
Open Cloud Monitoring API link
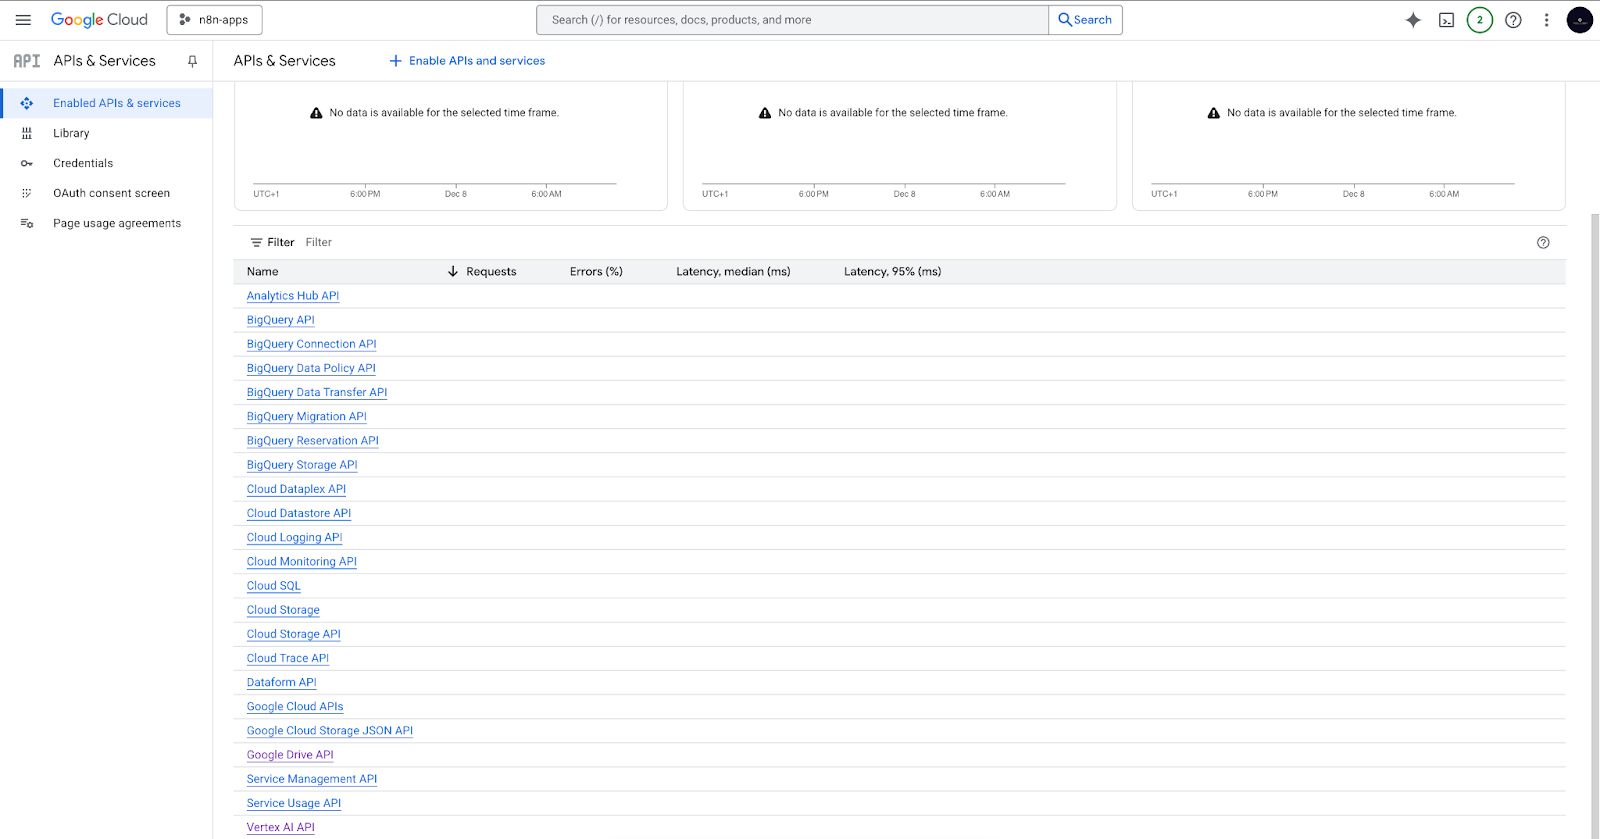tap(302, 562)
